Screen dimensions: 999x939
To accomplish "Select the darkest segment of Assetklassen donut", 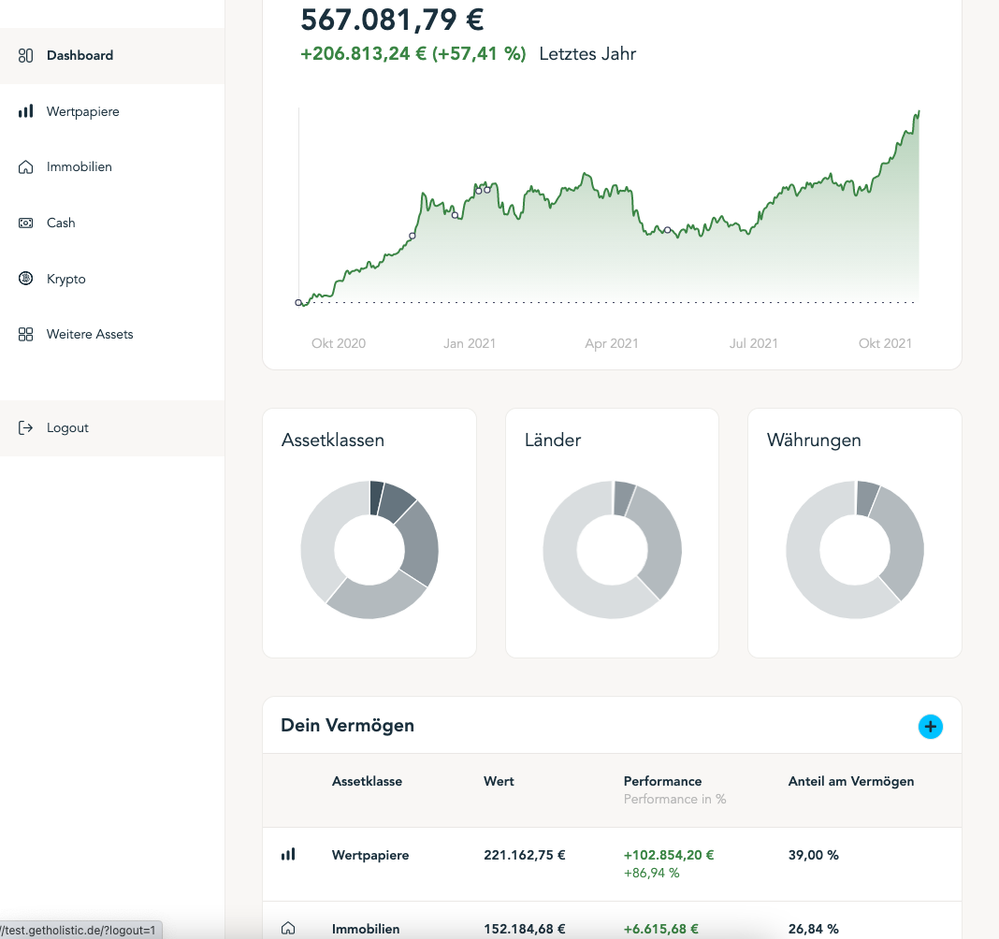I will point(376,497).
